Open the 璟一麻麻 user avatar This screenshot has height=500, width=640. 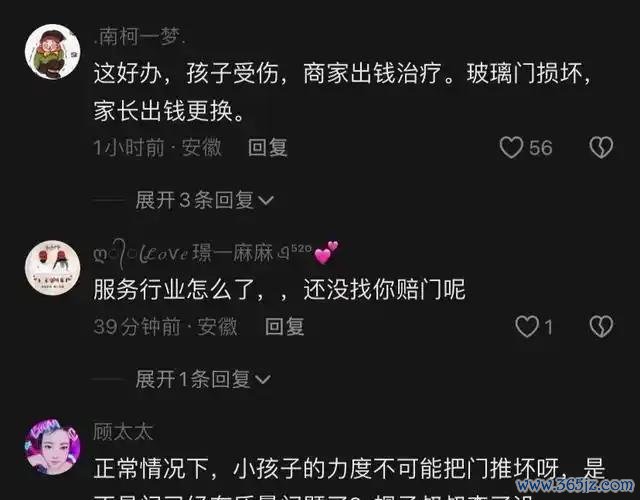53,268
